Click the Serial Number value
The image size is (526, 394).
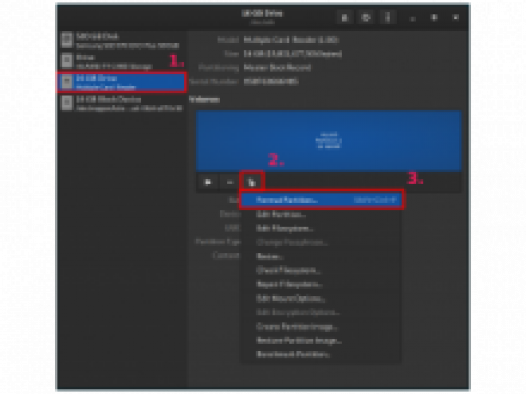[x=271, y=81]
